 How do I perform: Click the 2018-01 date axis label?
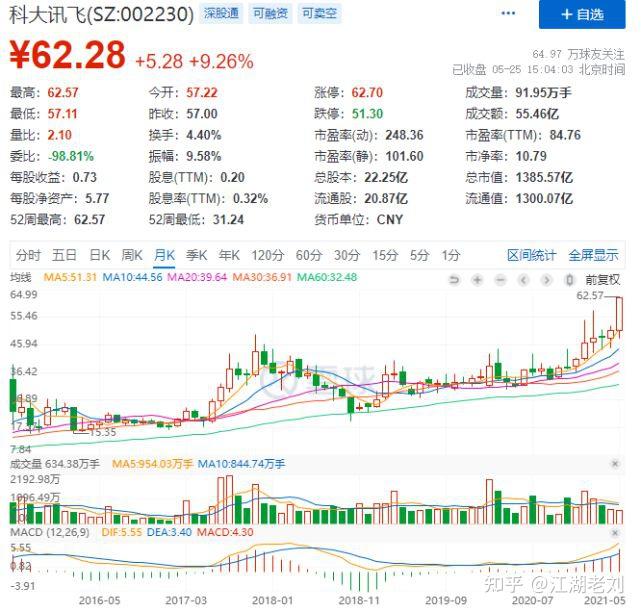pyautogui.click(x=272, y=600)
